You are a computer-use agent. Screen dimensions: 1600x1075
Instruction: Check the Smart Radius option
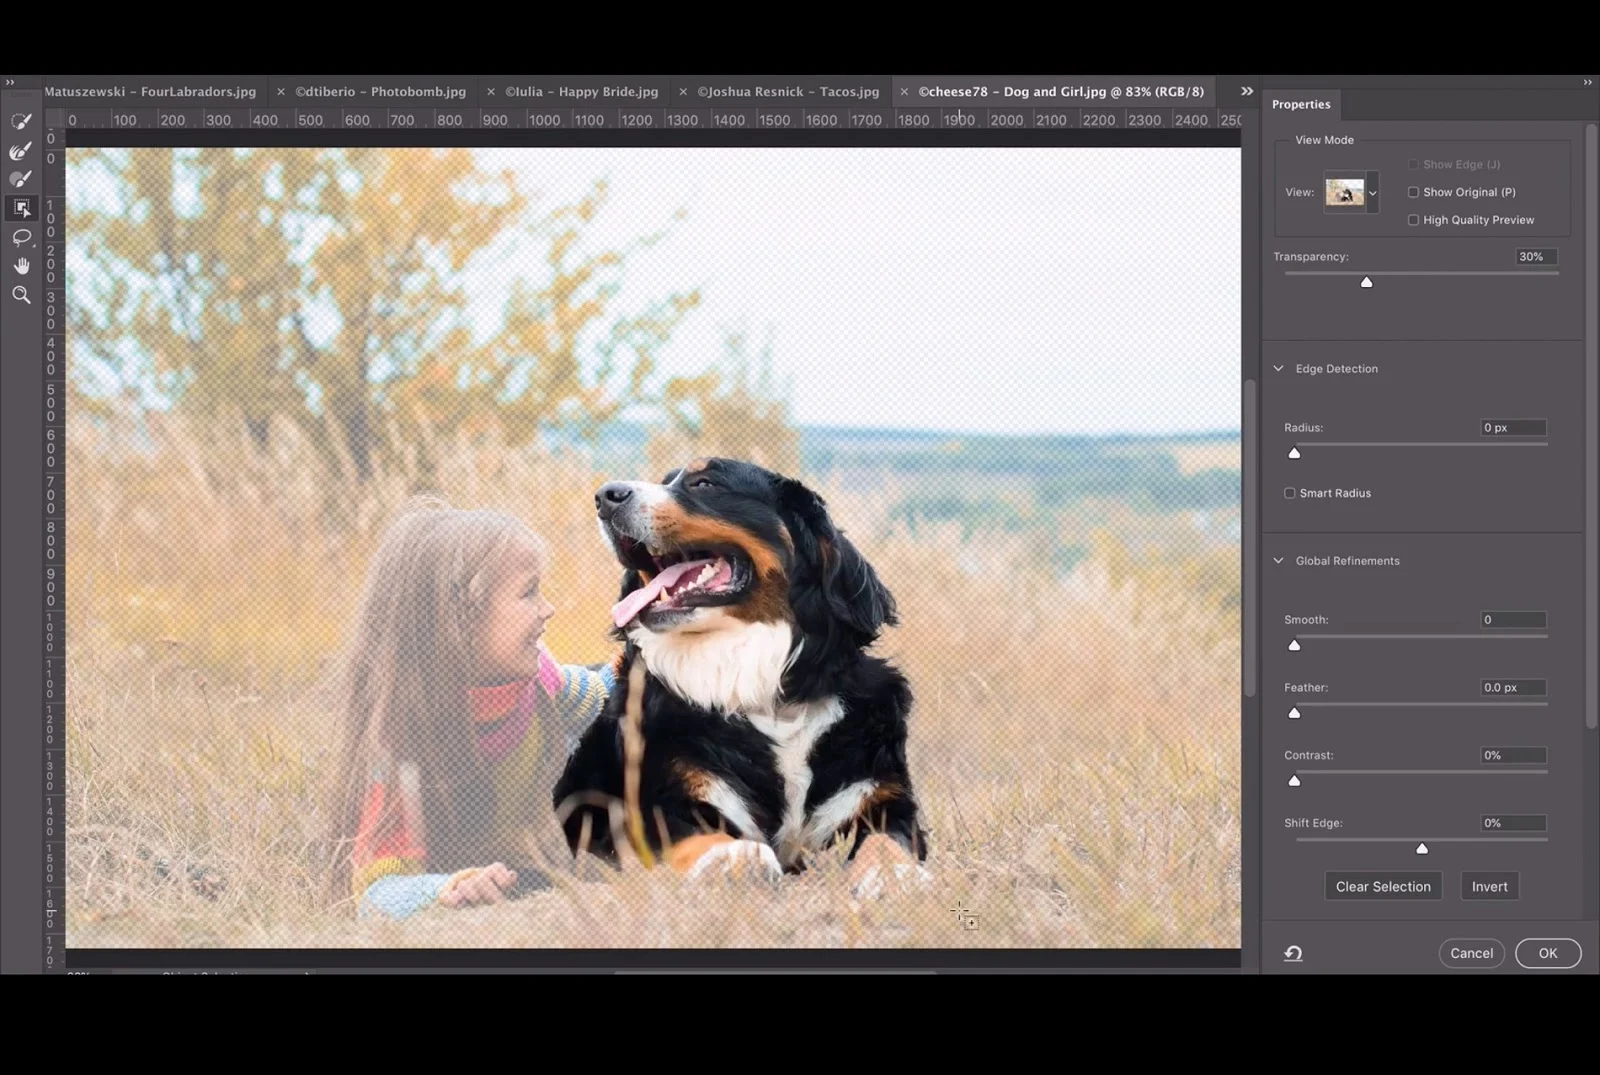(1290, 493)
